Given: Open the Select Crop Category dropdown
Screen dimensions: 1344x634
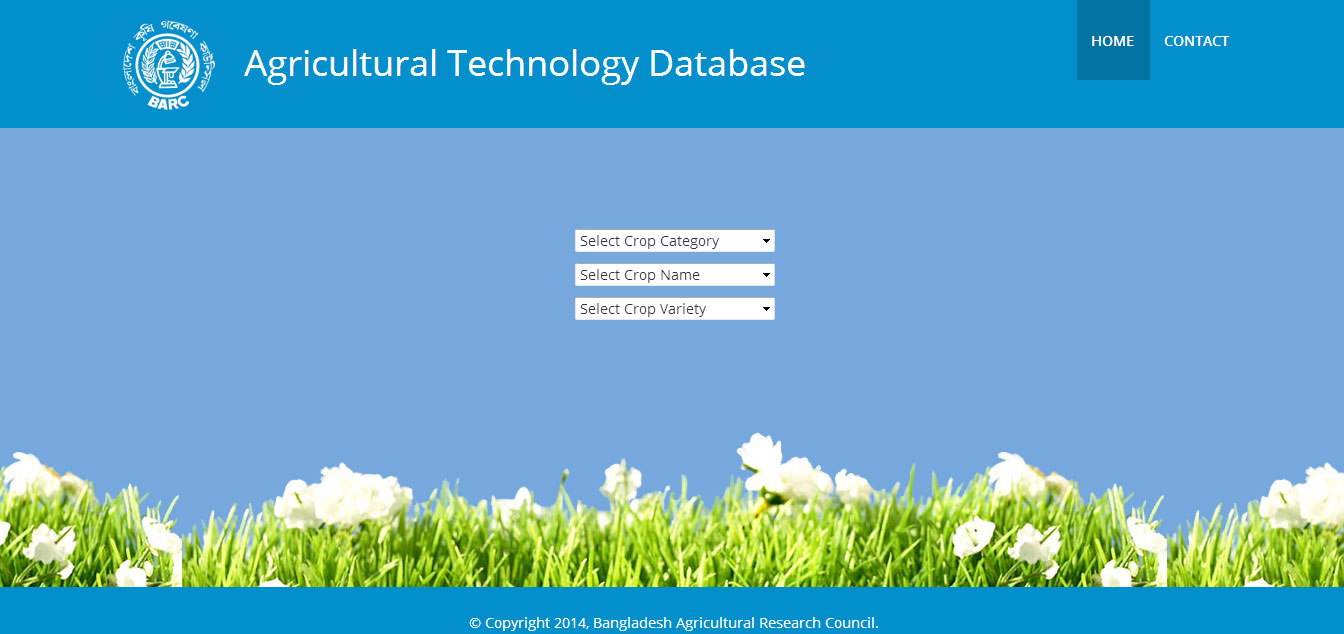Looking at the screenshot, I should tap(674, 241).
